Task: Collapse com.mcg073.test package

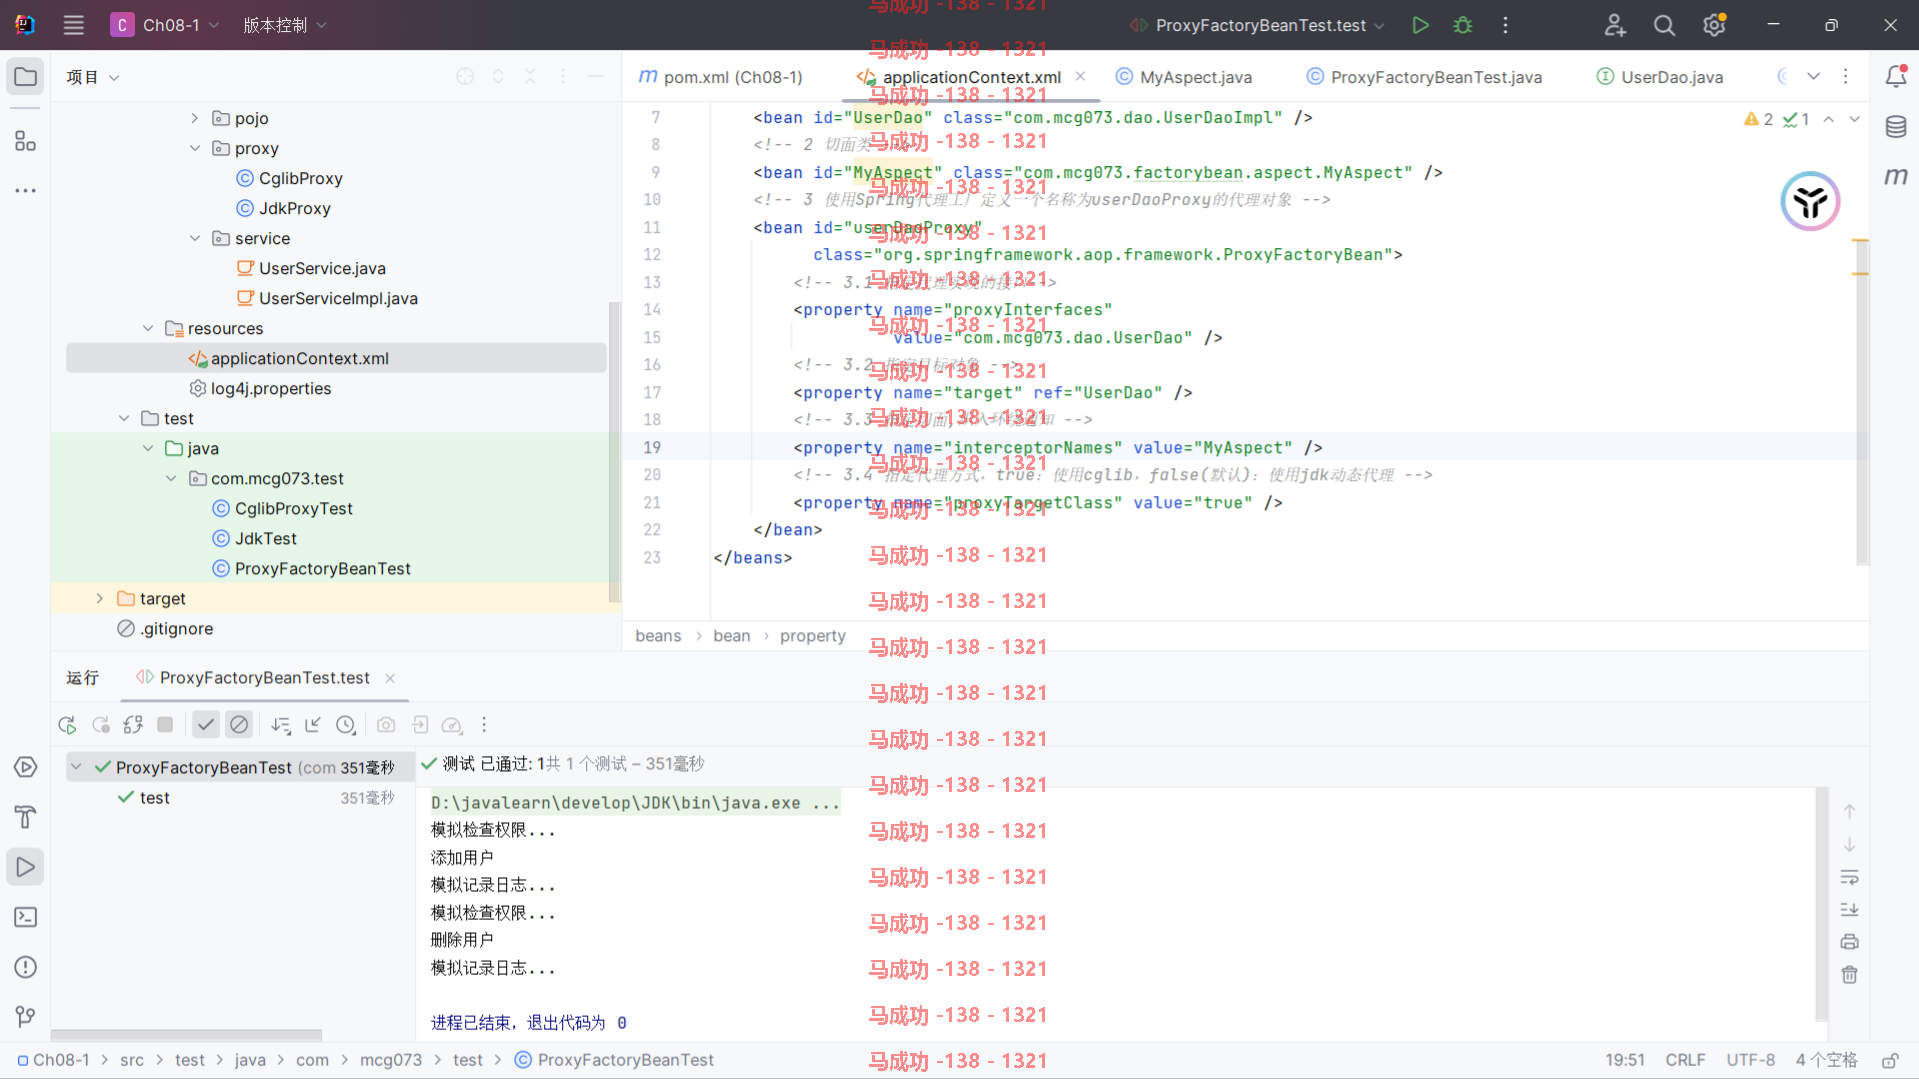Action: coord(171,478)
